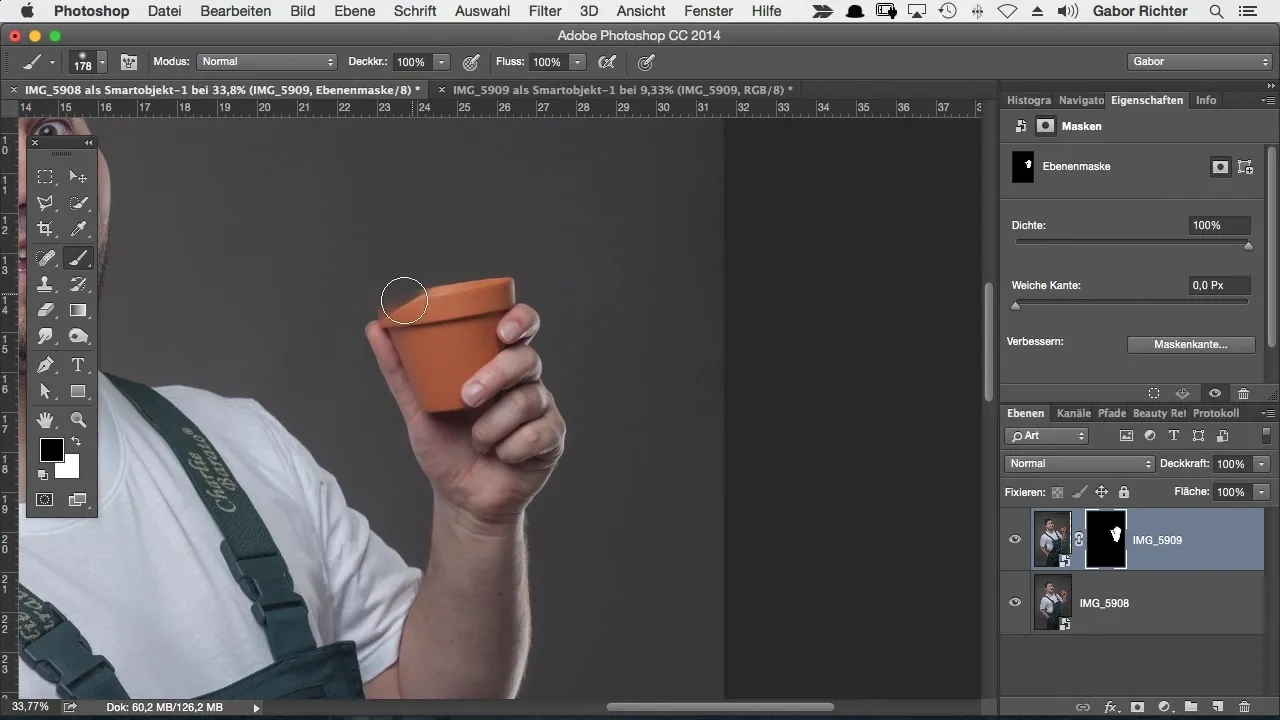Toggle pressure for opacity

tap(471, 62)
